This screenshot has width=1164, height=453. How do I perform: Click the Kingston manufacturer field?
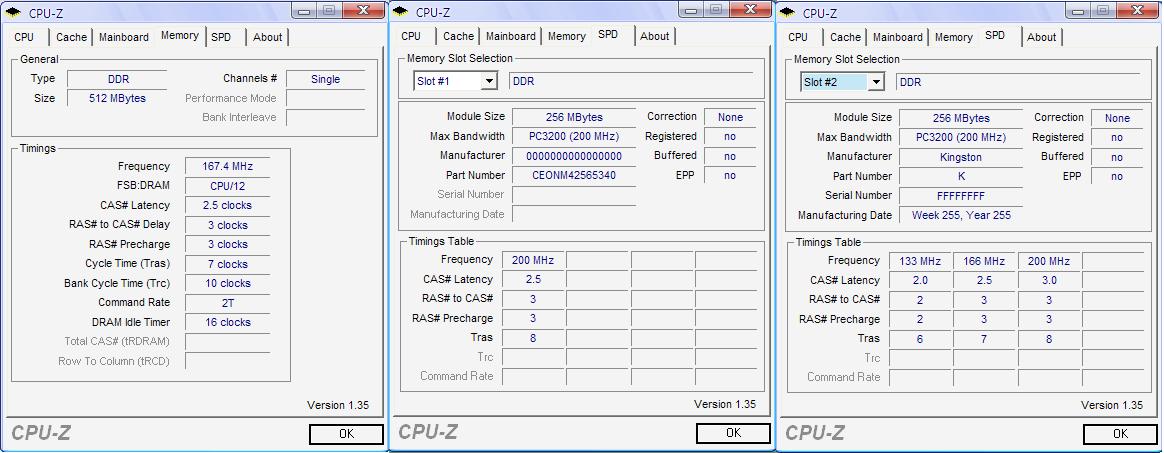(961, 157)
